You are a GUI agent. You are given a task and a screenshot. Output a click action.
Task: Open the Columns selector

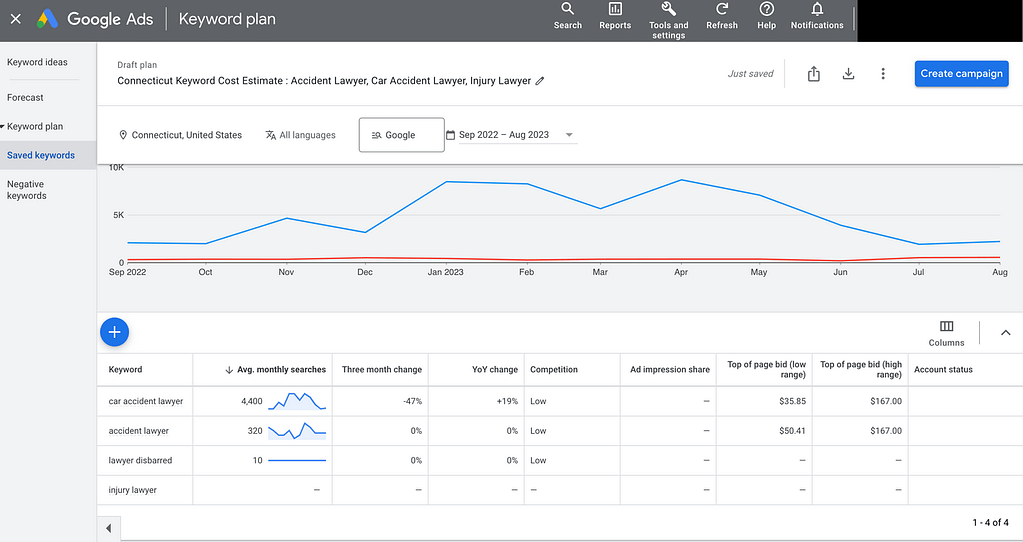(x=946, y=333)
